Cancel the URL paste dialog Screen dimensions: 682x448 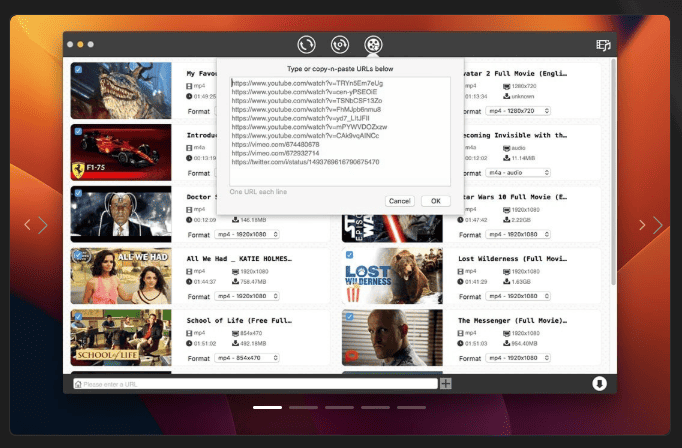click(x=399, y=201)
